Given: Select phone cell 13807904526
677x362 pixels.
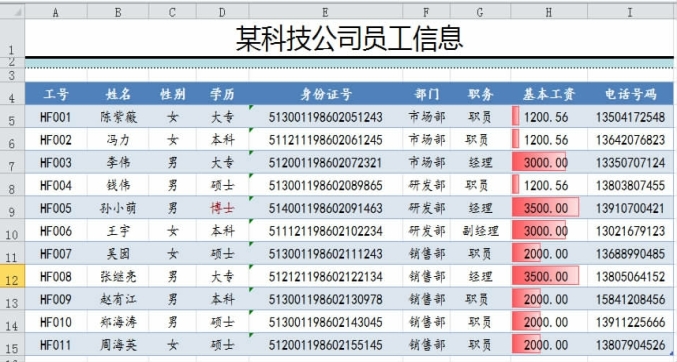Looking at the screenshot, I should [630, 345].
